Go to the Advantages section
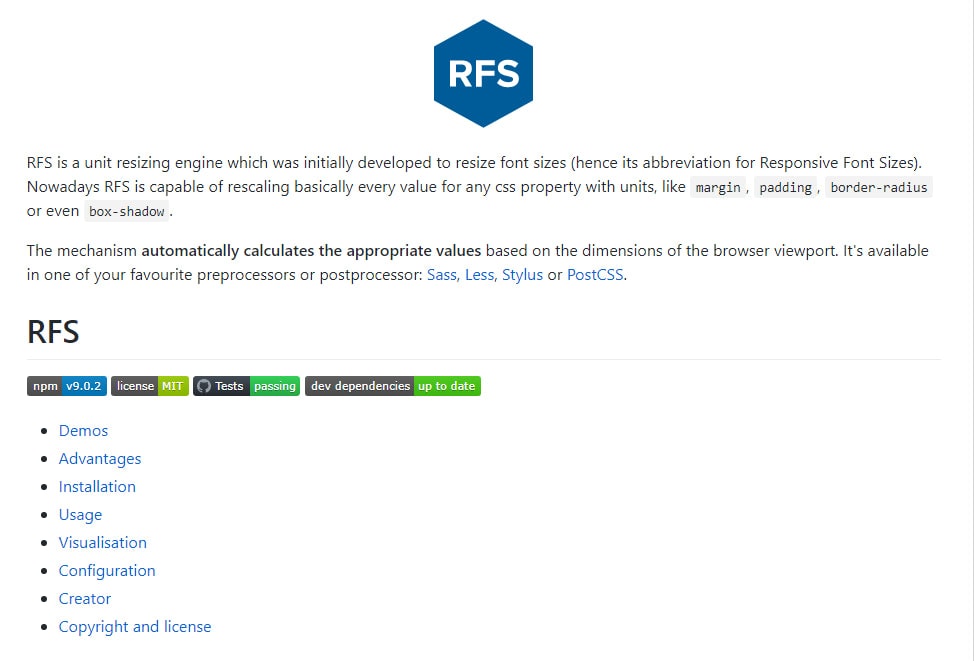The image size is (974, 661). tap(100, 458)
